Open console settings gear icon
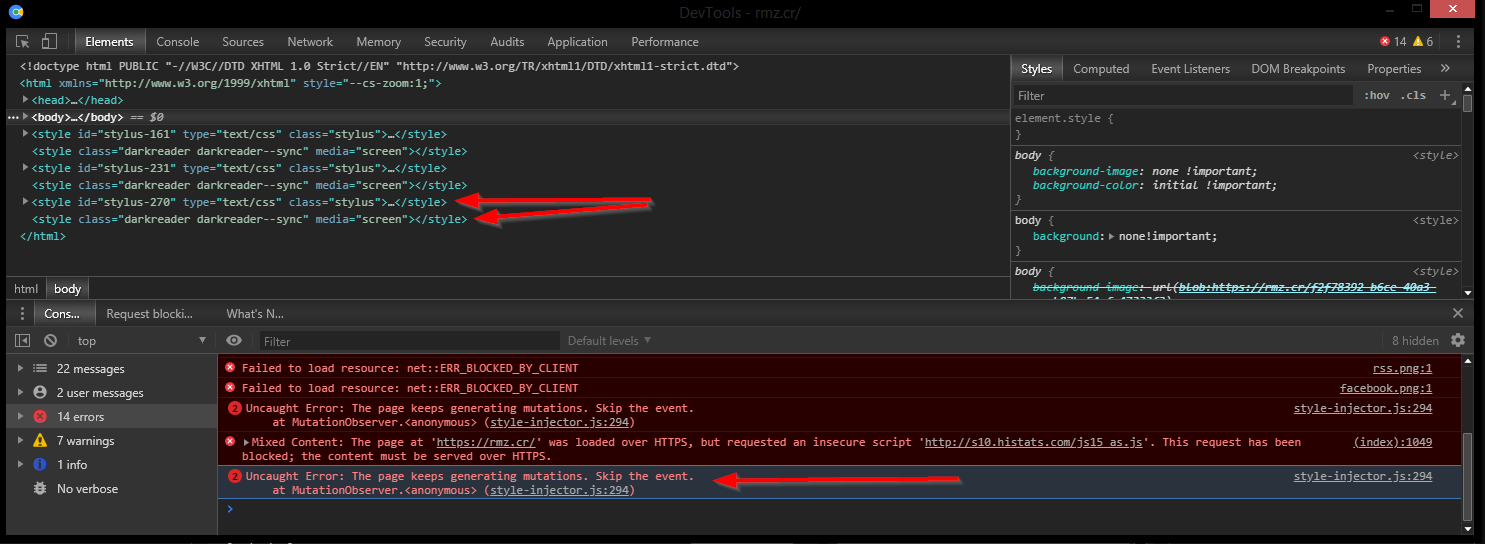The width and height of the screenshot is (1485, 544). (1458, 340)
